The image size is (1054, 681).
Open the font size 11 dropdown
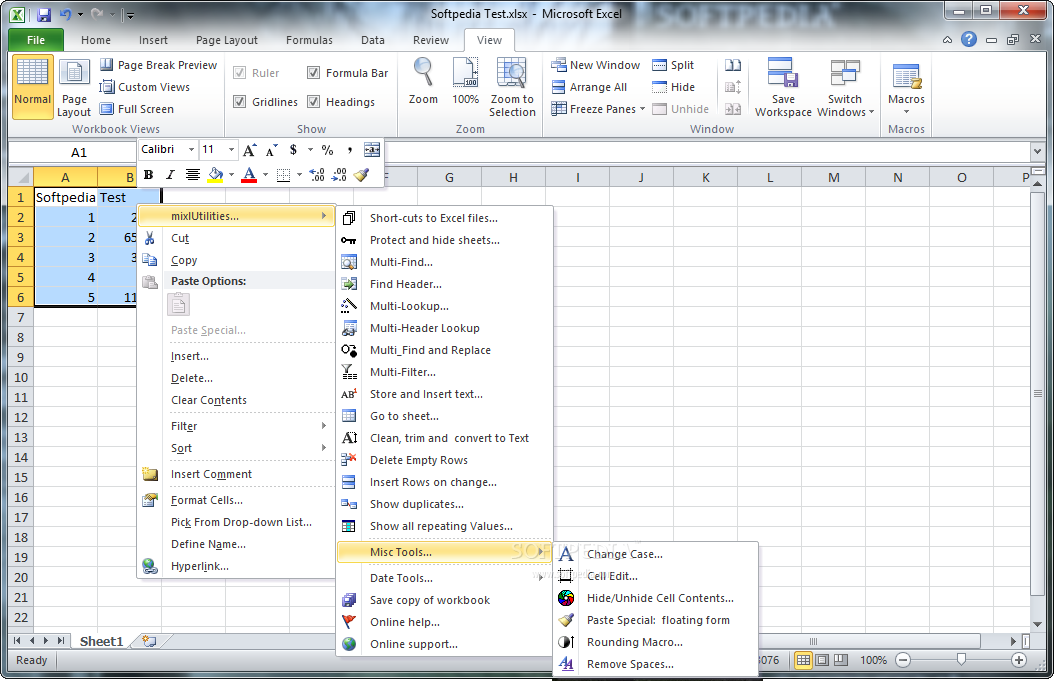tap(231, 150)
